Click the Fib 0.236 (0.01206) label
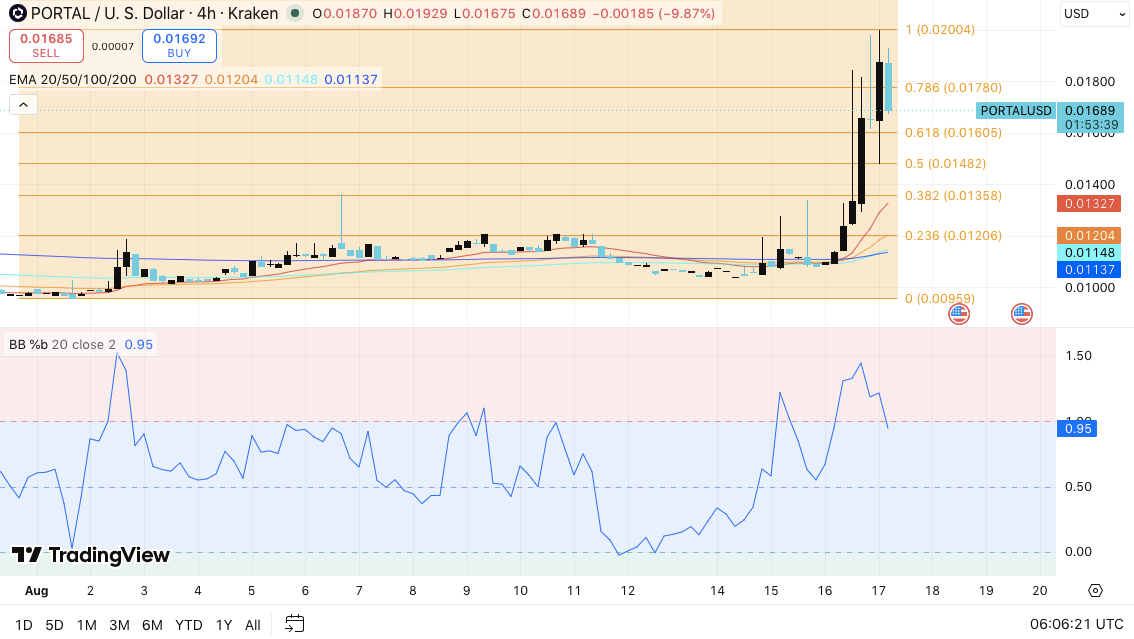The width and height of the screenshot is (1134, 639). (953, 236)
